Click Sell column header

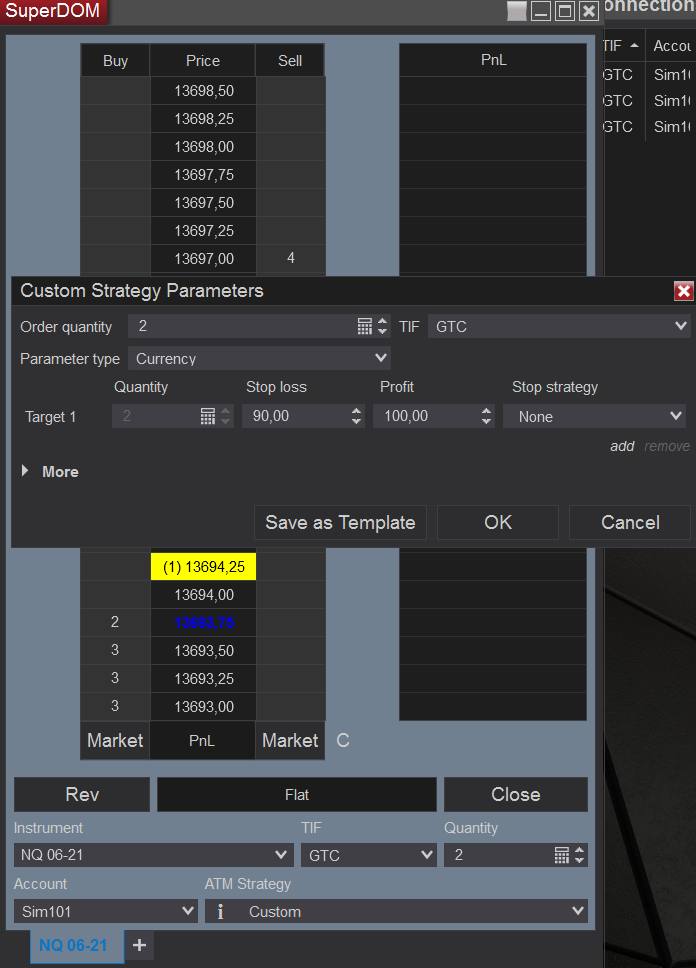tap(290, 60)
